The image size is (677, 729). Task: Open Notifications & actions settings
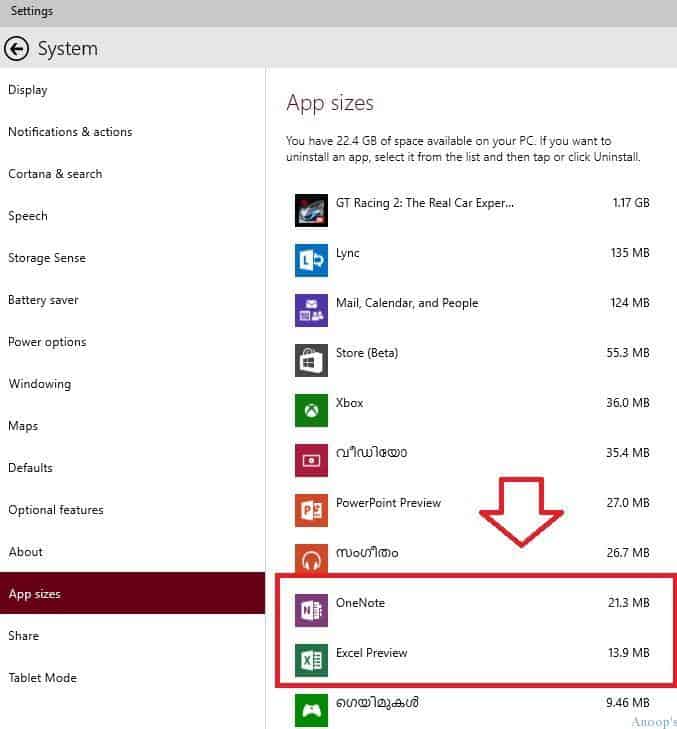point(133,132)
